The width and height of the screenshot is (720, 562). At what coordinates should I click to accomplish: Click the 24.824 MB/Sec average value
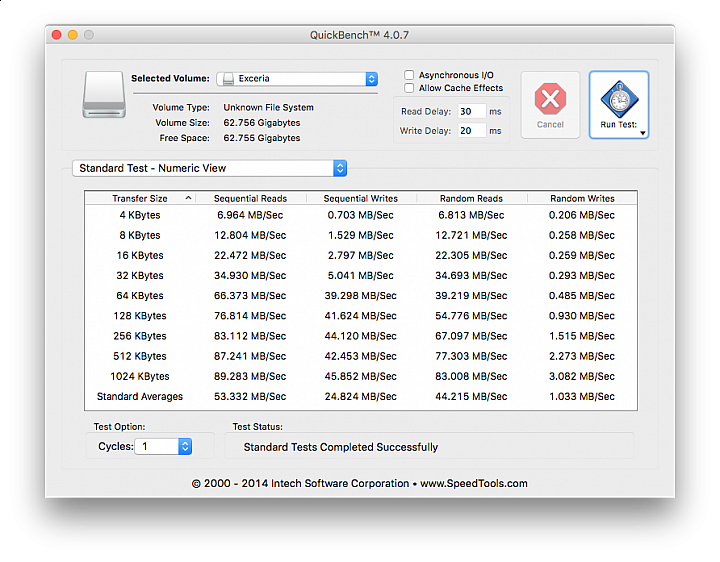360,397
